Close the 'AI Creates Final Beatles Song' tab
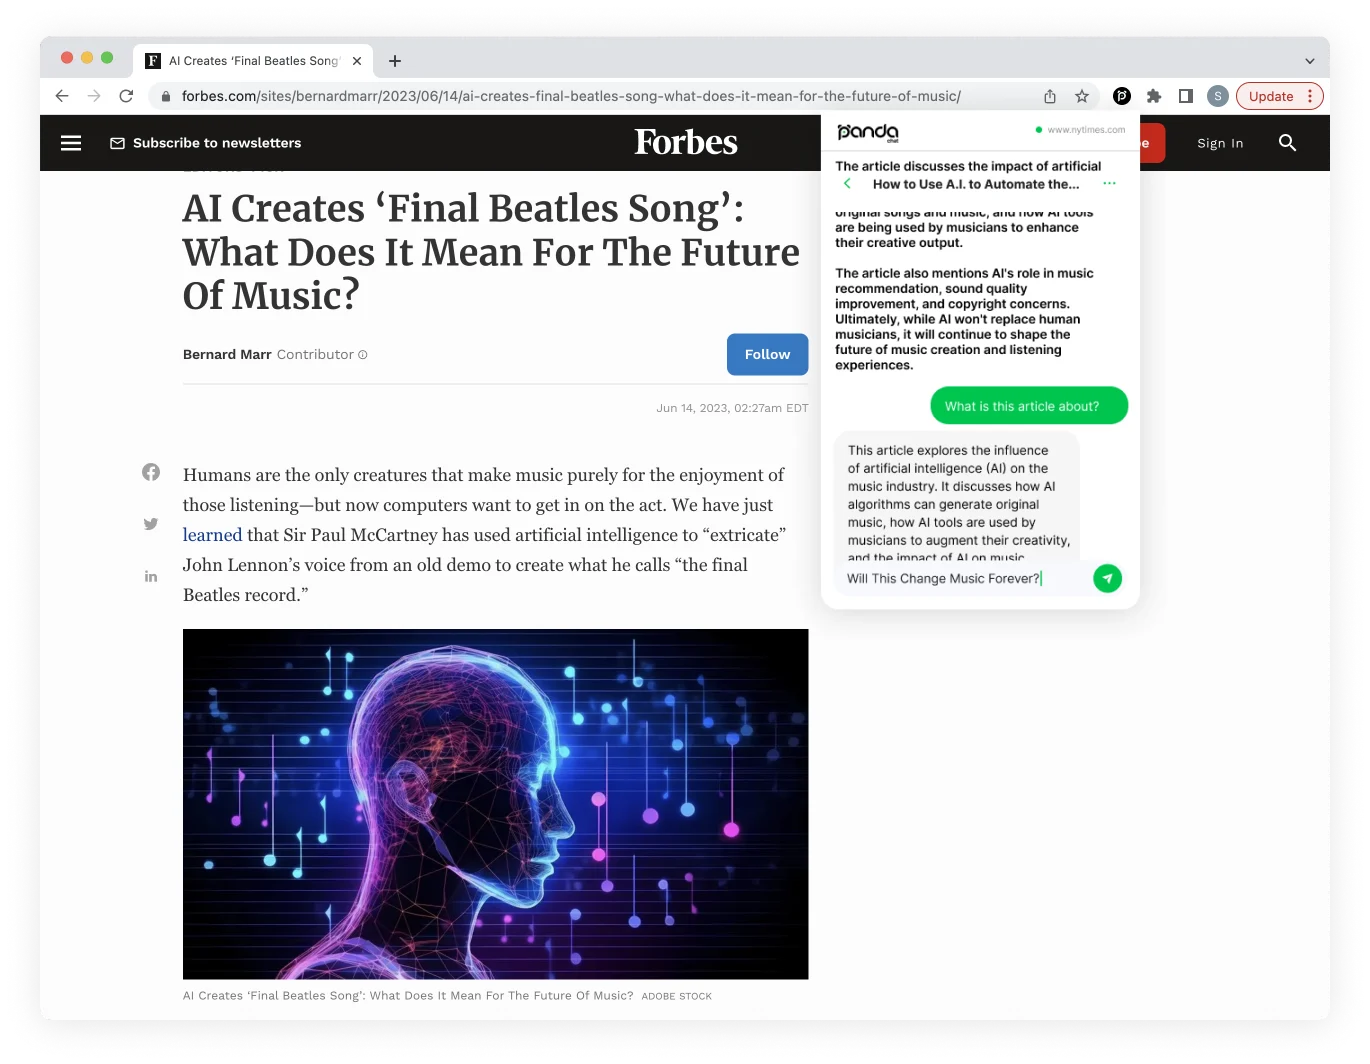 pyautogui.click(x=357, y=61)
